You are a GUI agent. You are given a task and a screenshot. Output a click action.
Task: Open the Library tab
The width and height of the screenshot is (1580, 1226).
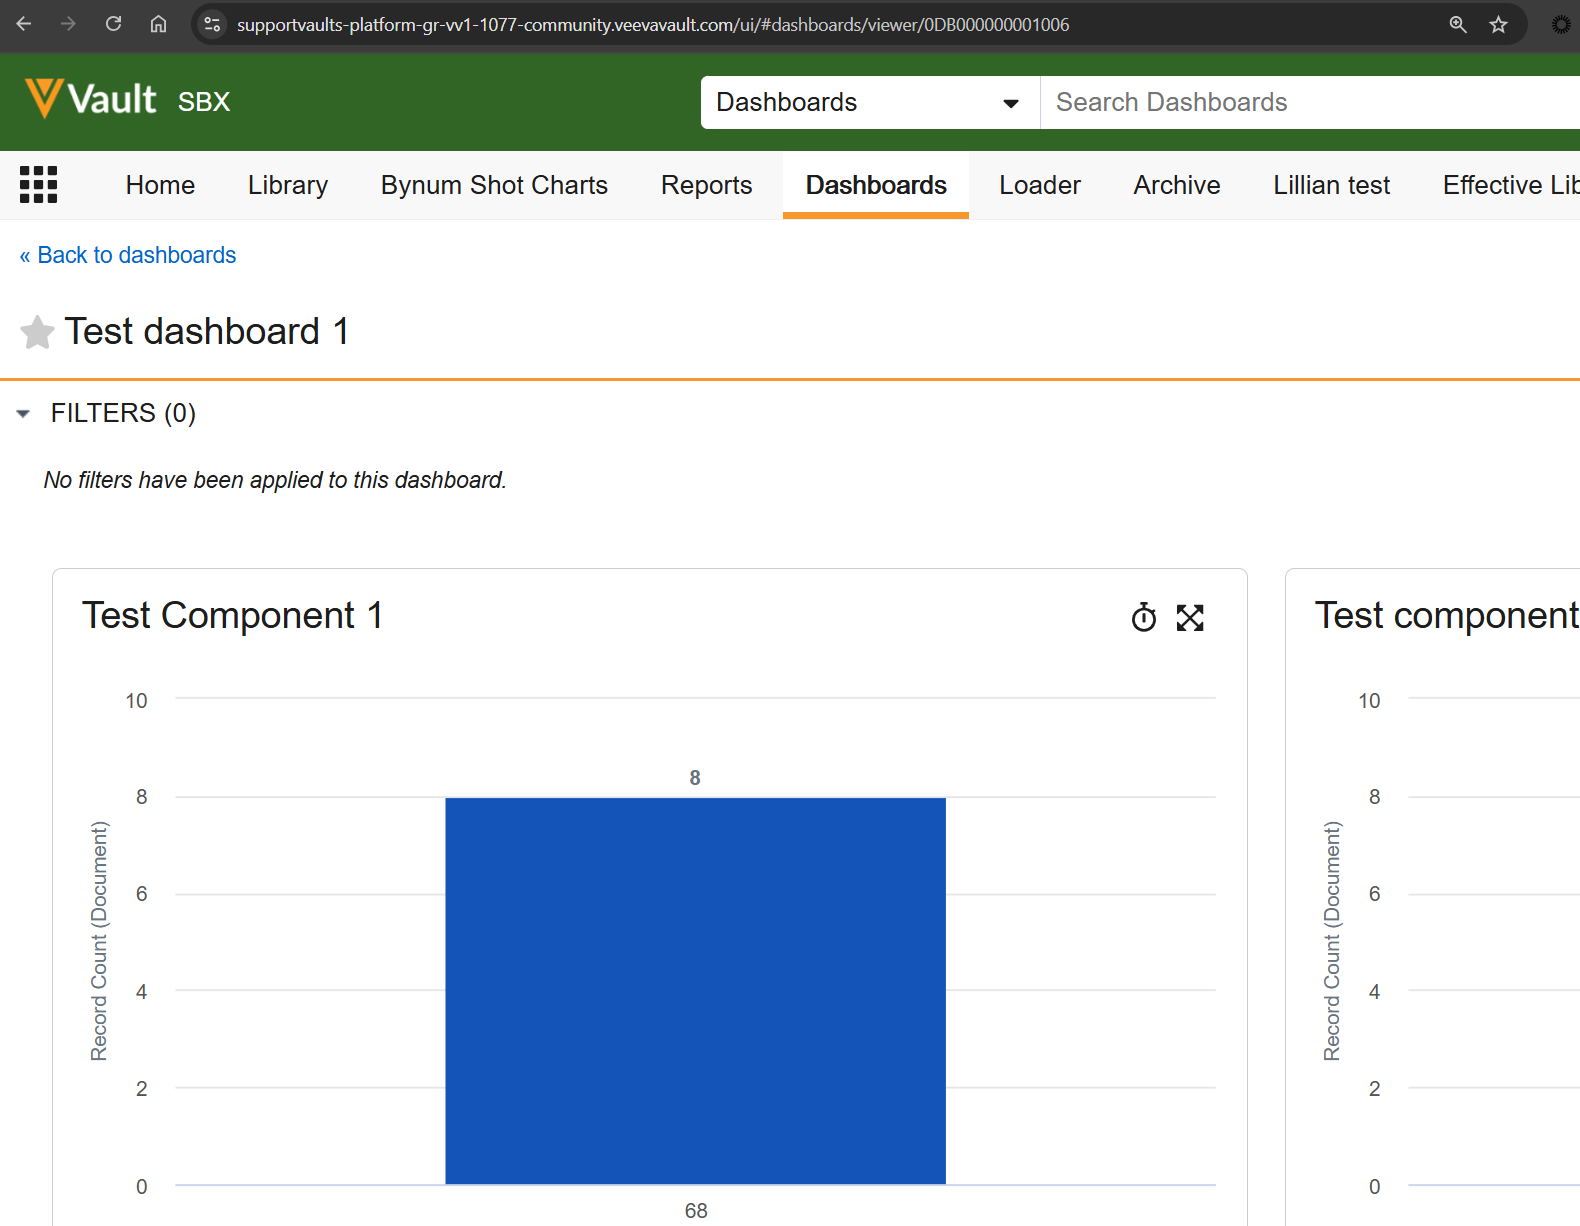pos(287,186)
